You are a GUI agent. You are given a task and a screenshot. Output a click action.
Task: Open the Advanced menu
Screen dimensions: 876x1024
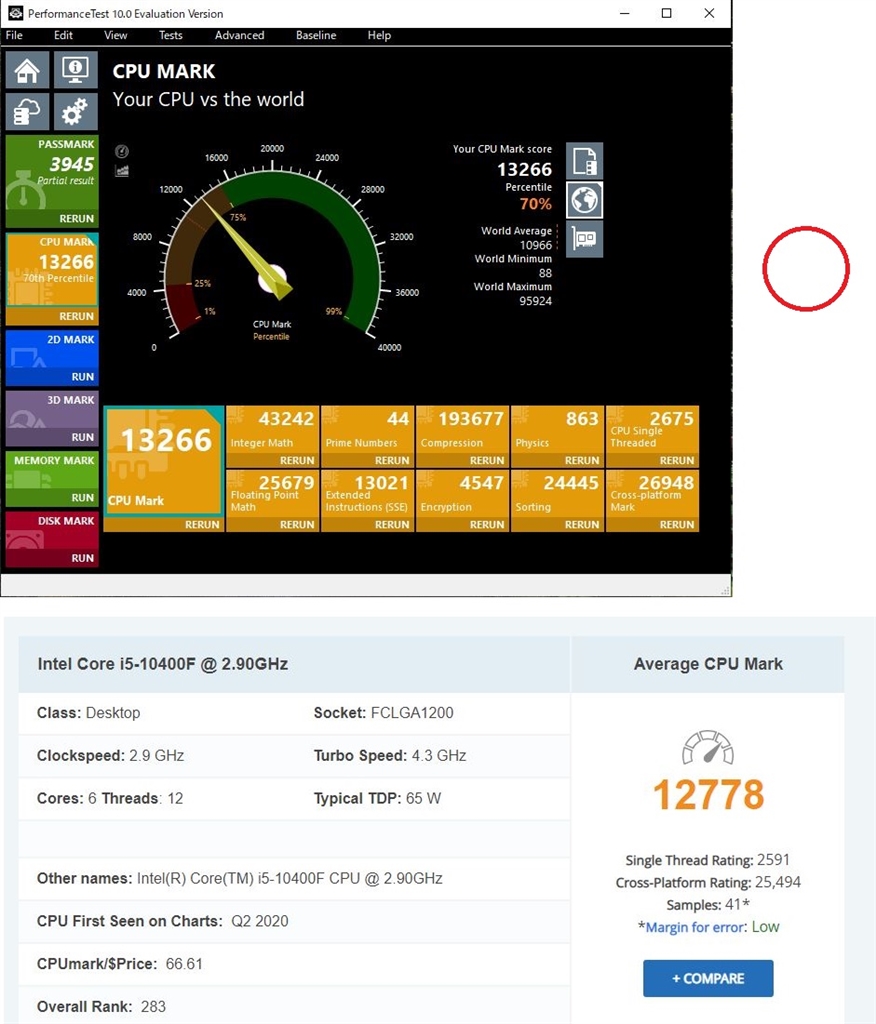(x=240, y=35)
